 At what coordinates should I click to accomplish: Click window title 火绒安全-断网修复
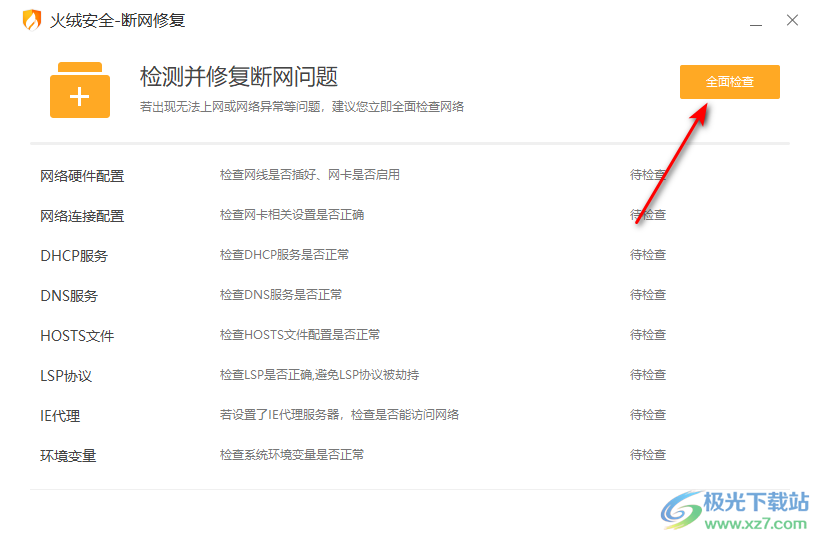pos(117,20)
